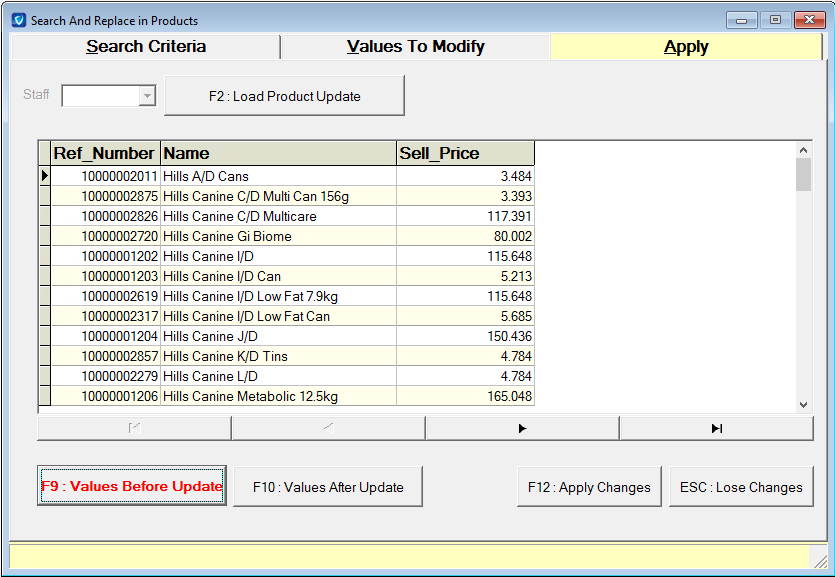Select Hills Canine C/D Multi Can 156g
Image resolution: width=835 pixels, height=577 pixels.
tap(279, 196)
